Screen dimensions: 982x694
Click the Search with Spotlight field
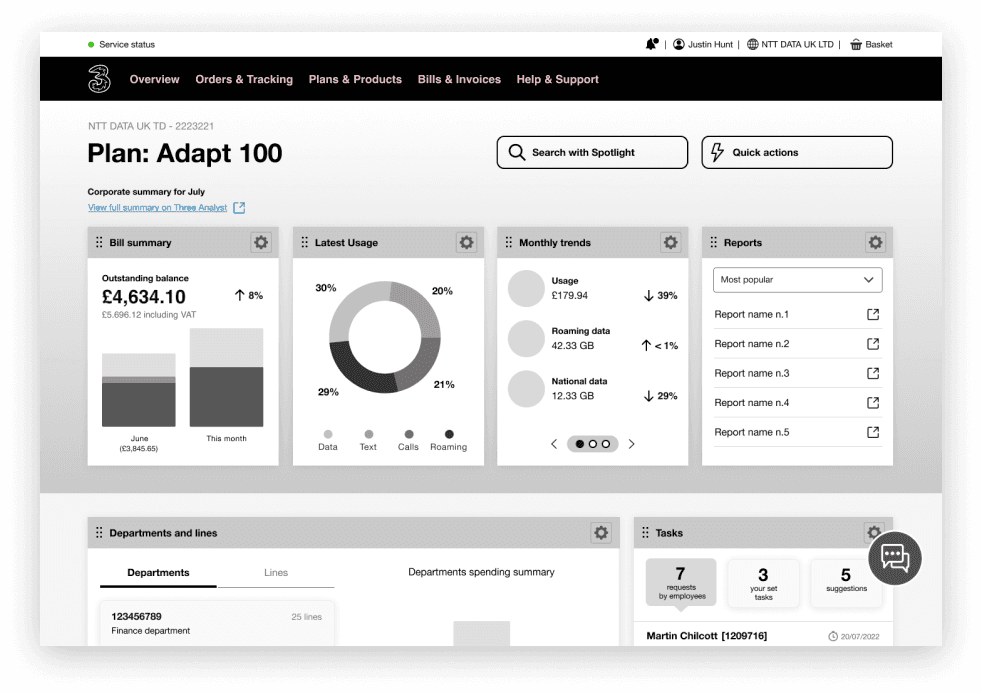tap(592, 152)
